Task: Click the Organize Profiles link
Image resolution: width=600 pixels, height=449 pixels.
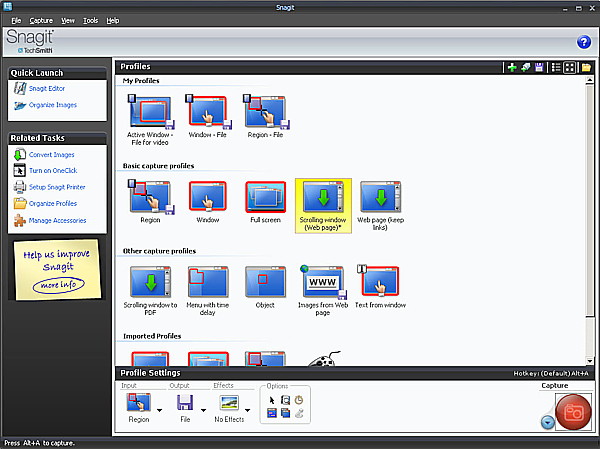Action: [x=53, y=203]
